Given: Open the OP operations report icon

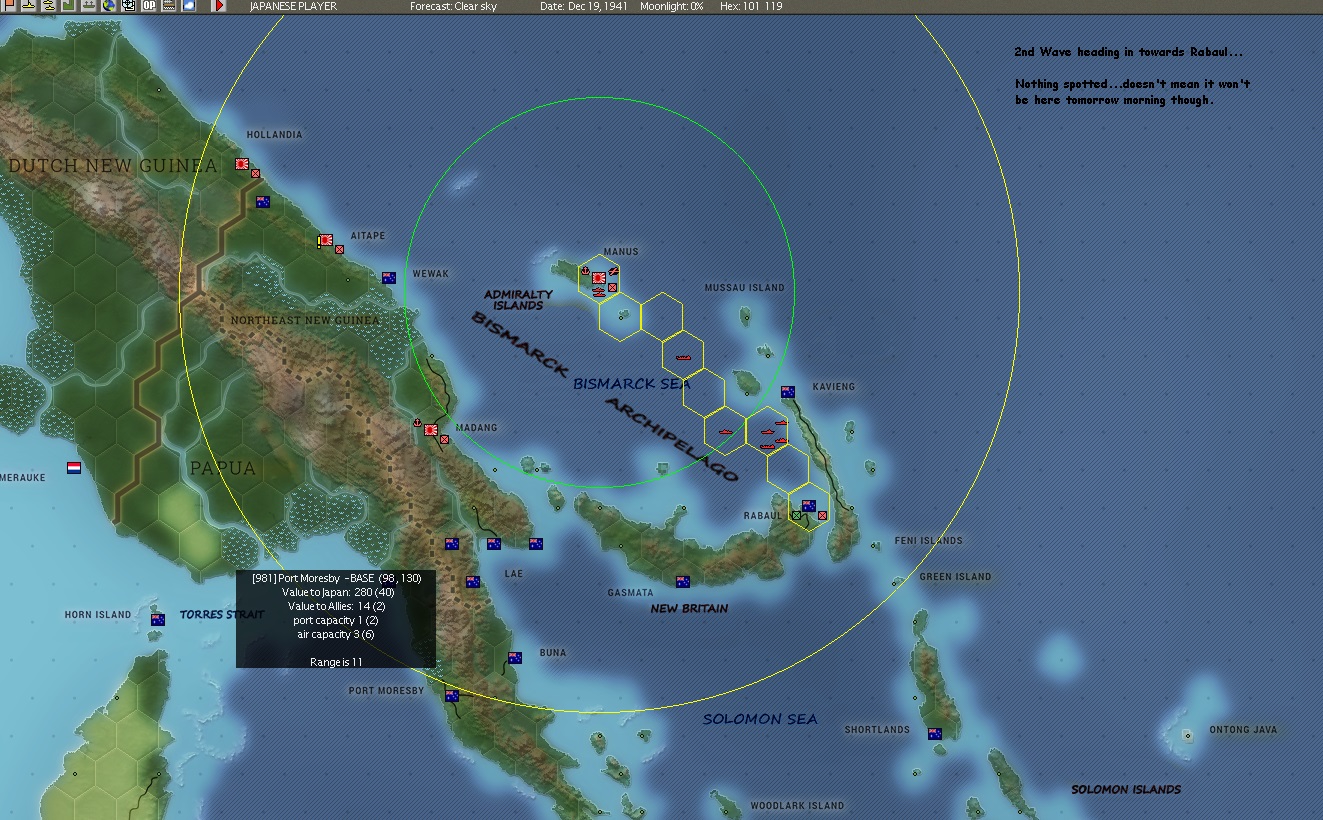Looking at the screenshot, I should pyautogui.click(x=149, y=6).
